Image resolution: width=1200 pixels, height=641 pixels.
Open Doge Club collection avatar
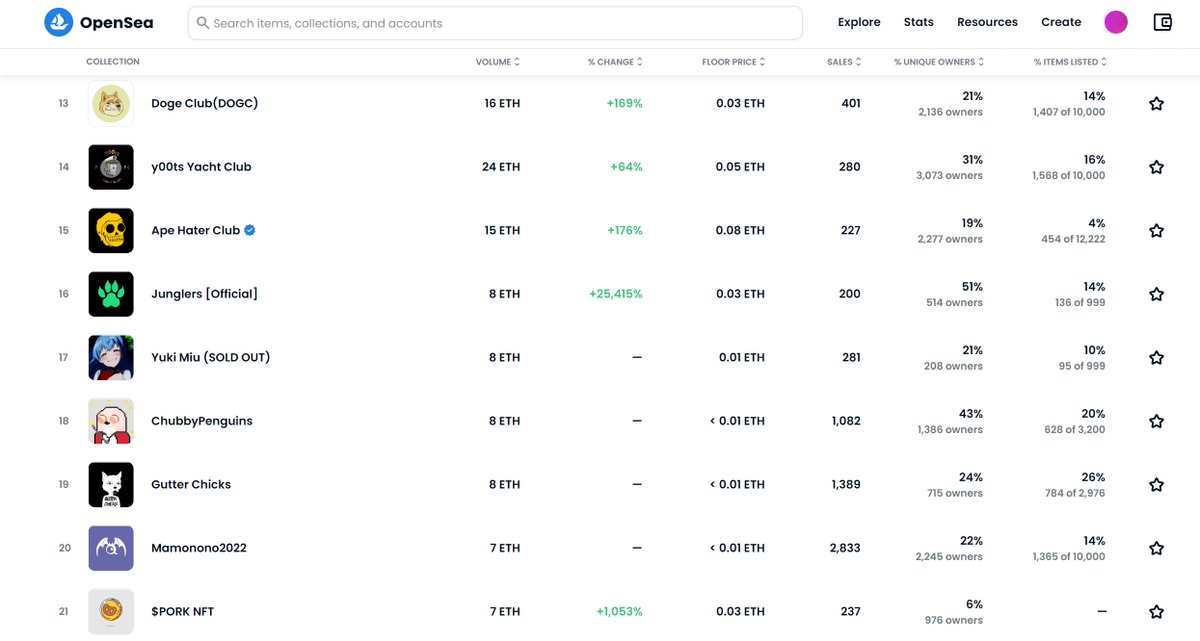(111, 104)
